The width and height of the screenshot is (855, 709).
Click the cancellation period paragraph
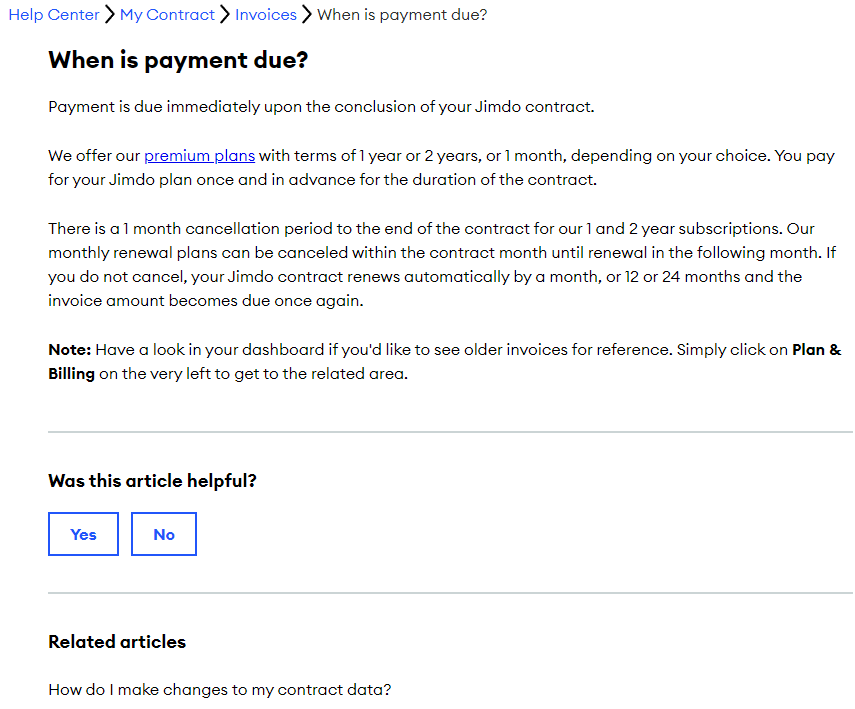[x=443, y=265]
